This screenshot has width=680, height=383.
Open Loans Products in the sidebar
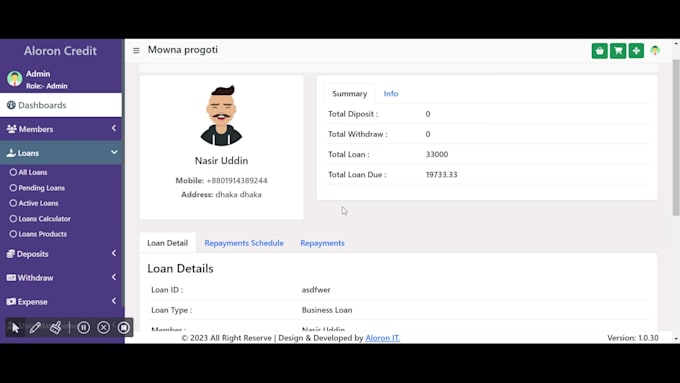(x=38, y=234)
